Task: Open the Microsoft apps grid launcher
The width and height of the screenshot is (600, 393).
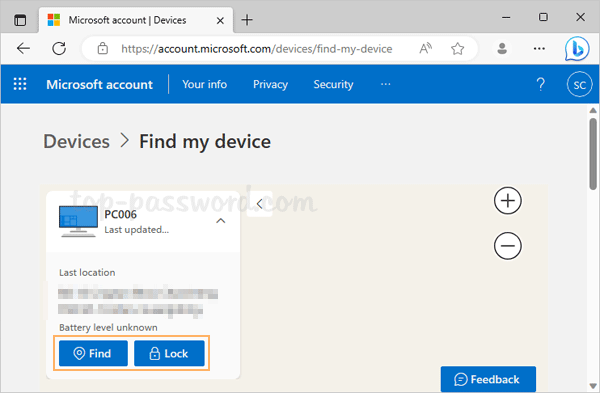Action: pos(20,84)
